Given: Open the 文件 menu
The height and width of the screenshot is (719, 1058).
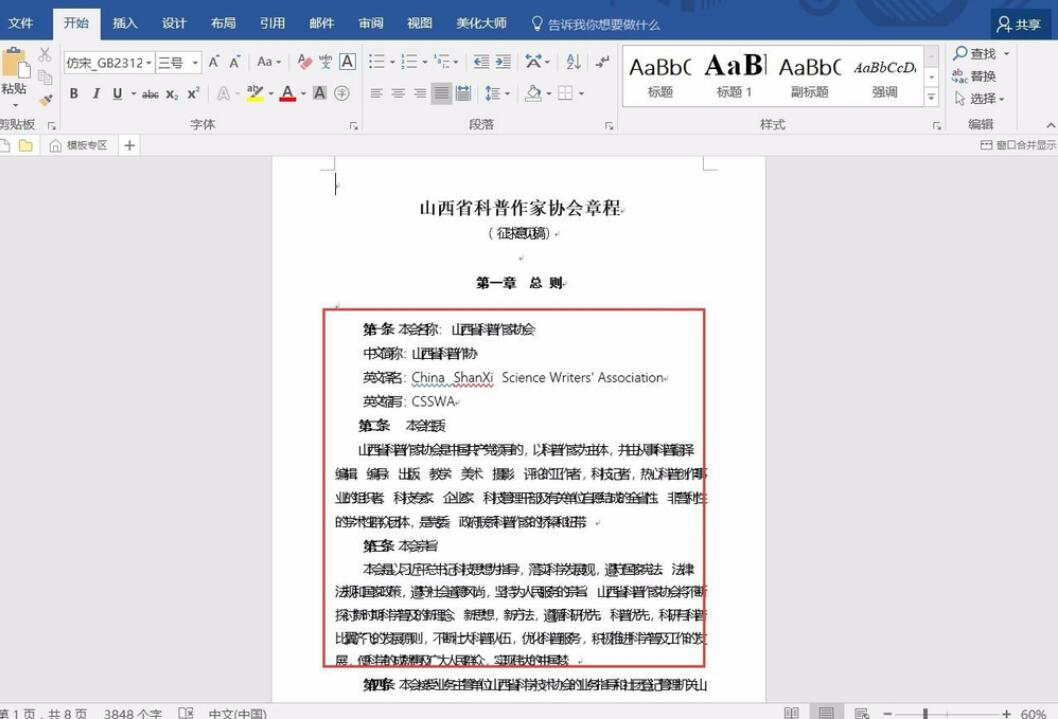Looking at the screenshot, I should [20, 23].
